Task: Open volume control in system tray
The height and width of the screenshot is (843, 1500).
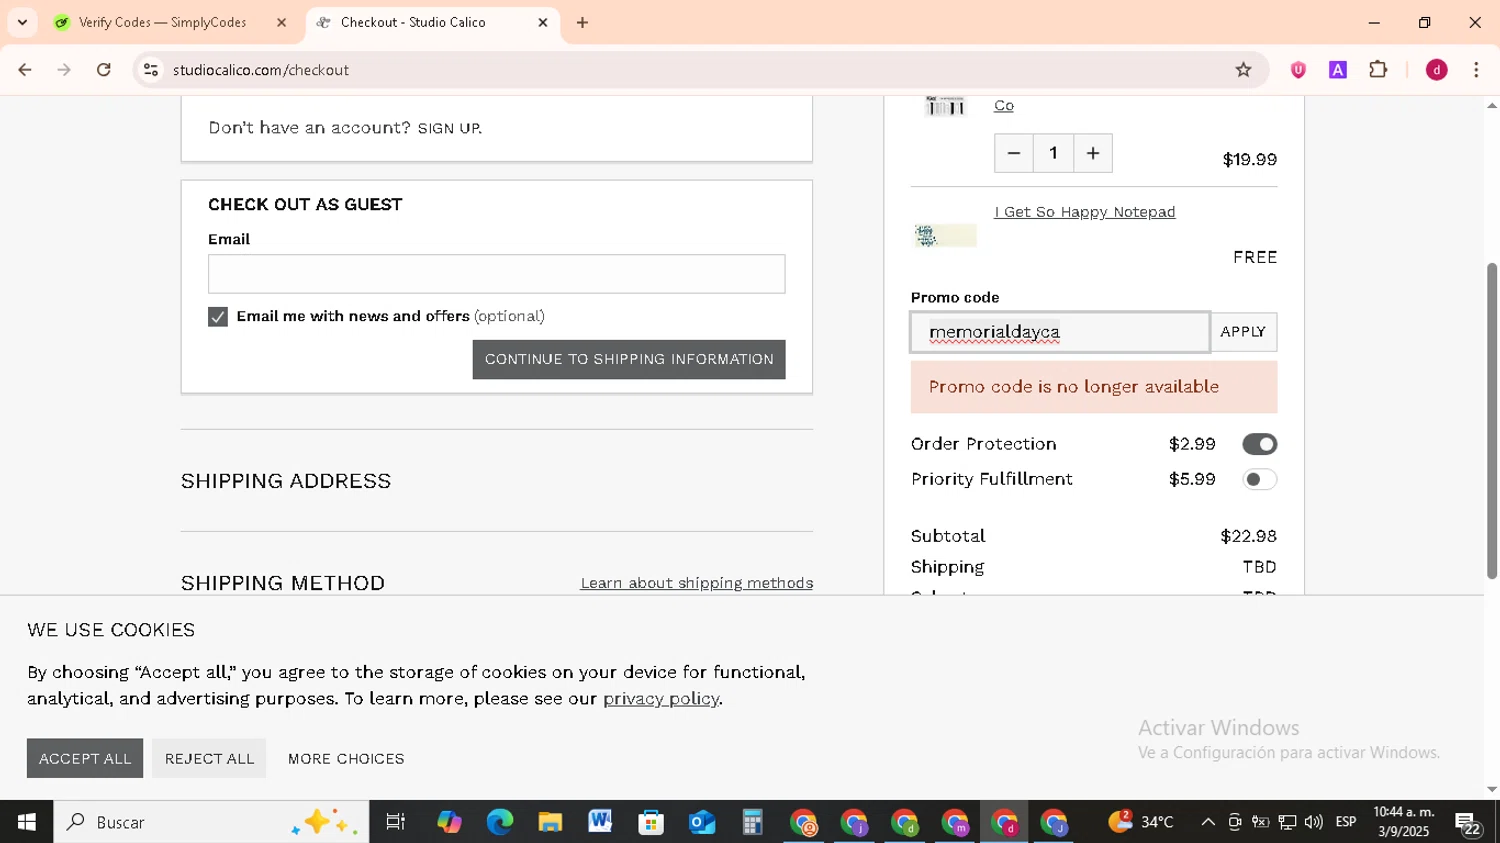Action: click(x=1313, y=822)
